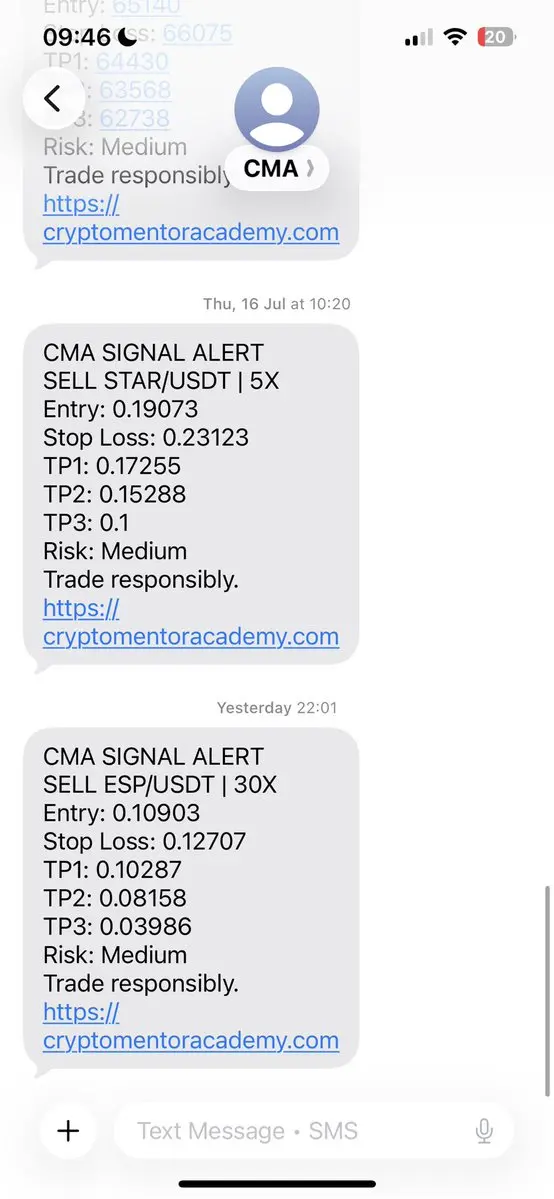The height and width of the screenshot is (1199, 554).
Task: Tap the battery indicator icon
Action: (496, 37)
